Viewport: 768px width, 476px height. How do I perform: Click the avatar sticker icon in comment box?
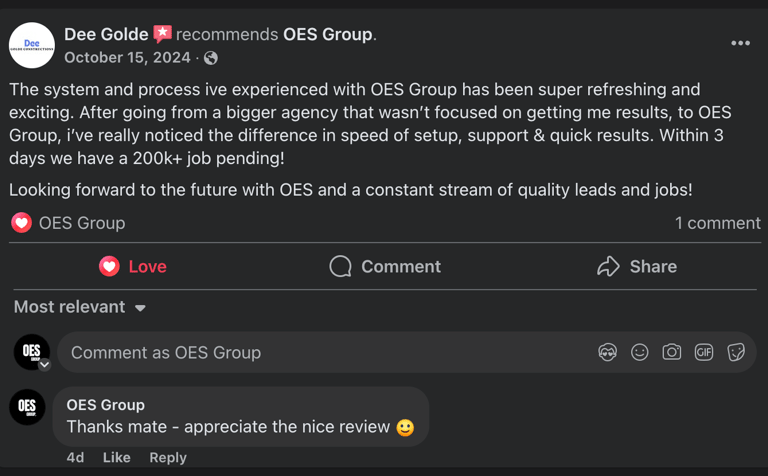[607, 352]
